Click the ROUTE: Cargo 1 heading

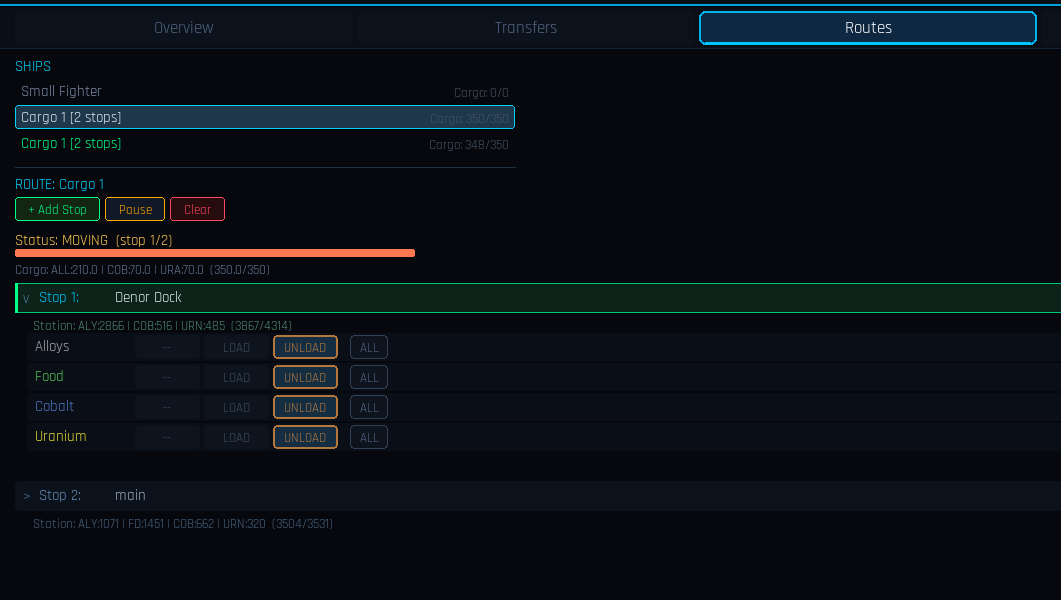pos(60,184)
